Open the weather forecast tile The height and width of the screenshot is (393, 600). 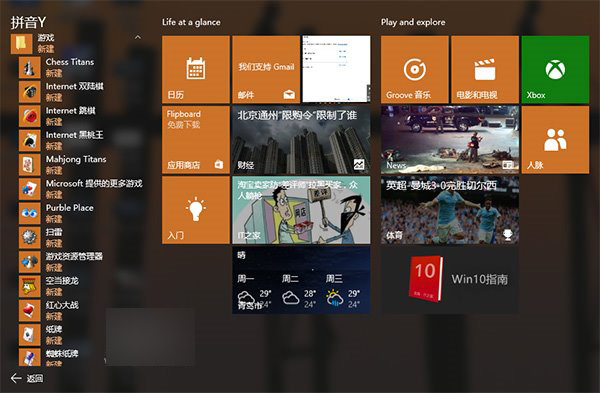pyautogui.click(x=301, y=280)
